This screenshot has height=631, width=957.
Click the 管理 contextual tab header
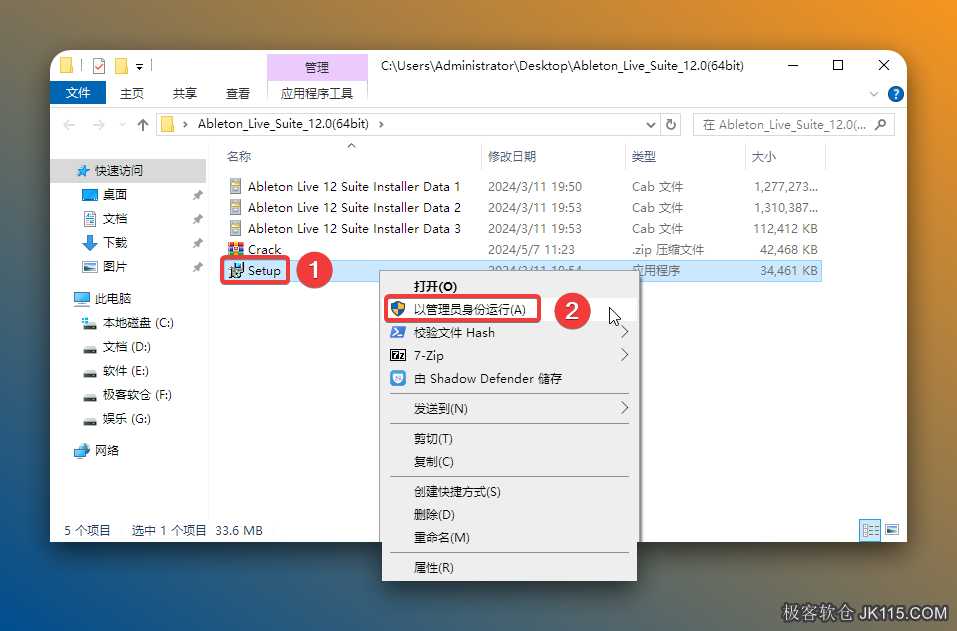point(317,67)
